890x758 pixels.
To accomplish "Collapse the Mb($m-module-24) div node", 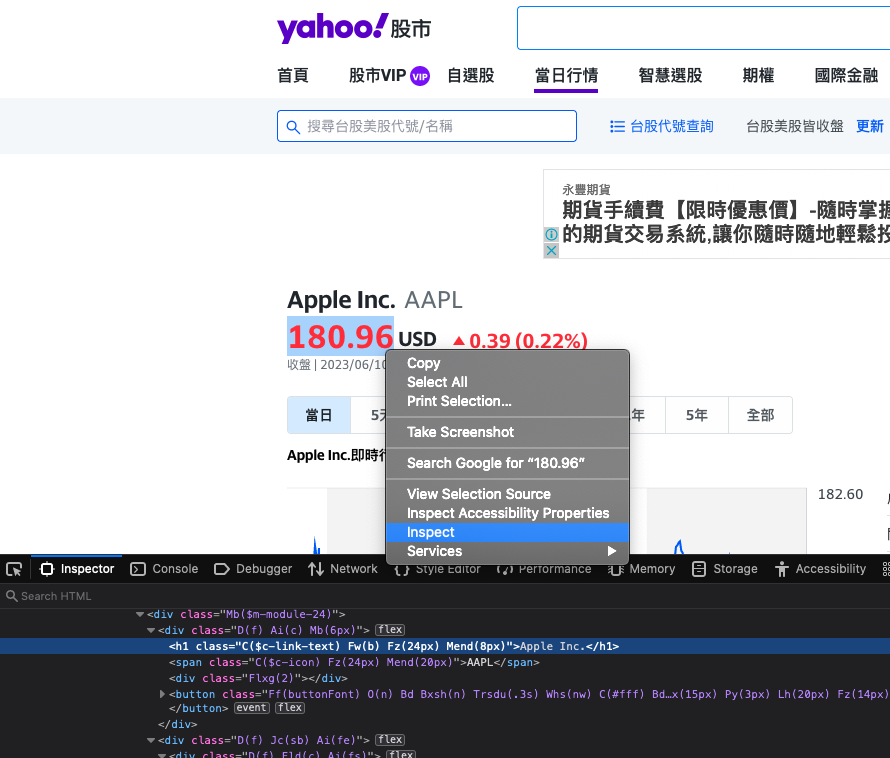I will tap(140, 614).
